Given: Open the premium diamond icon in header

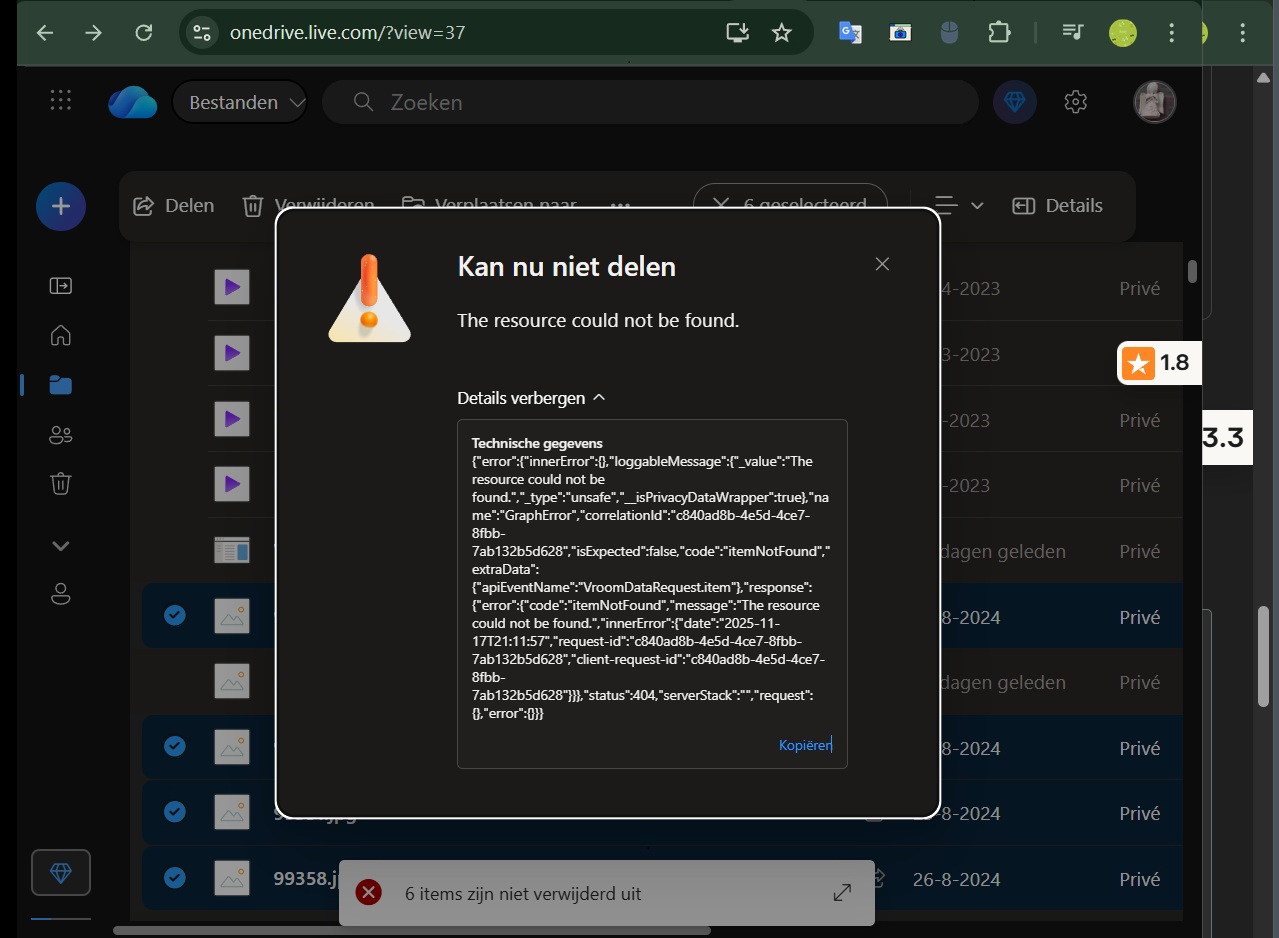Looking at the screenshot, I should pyautogui.click(x=1015, y=102).
